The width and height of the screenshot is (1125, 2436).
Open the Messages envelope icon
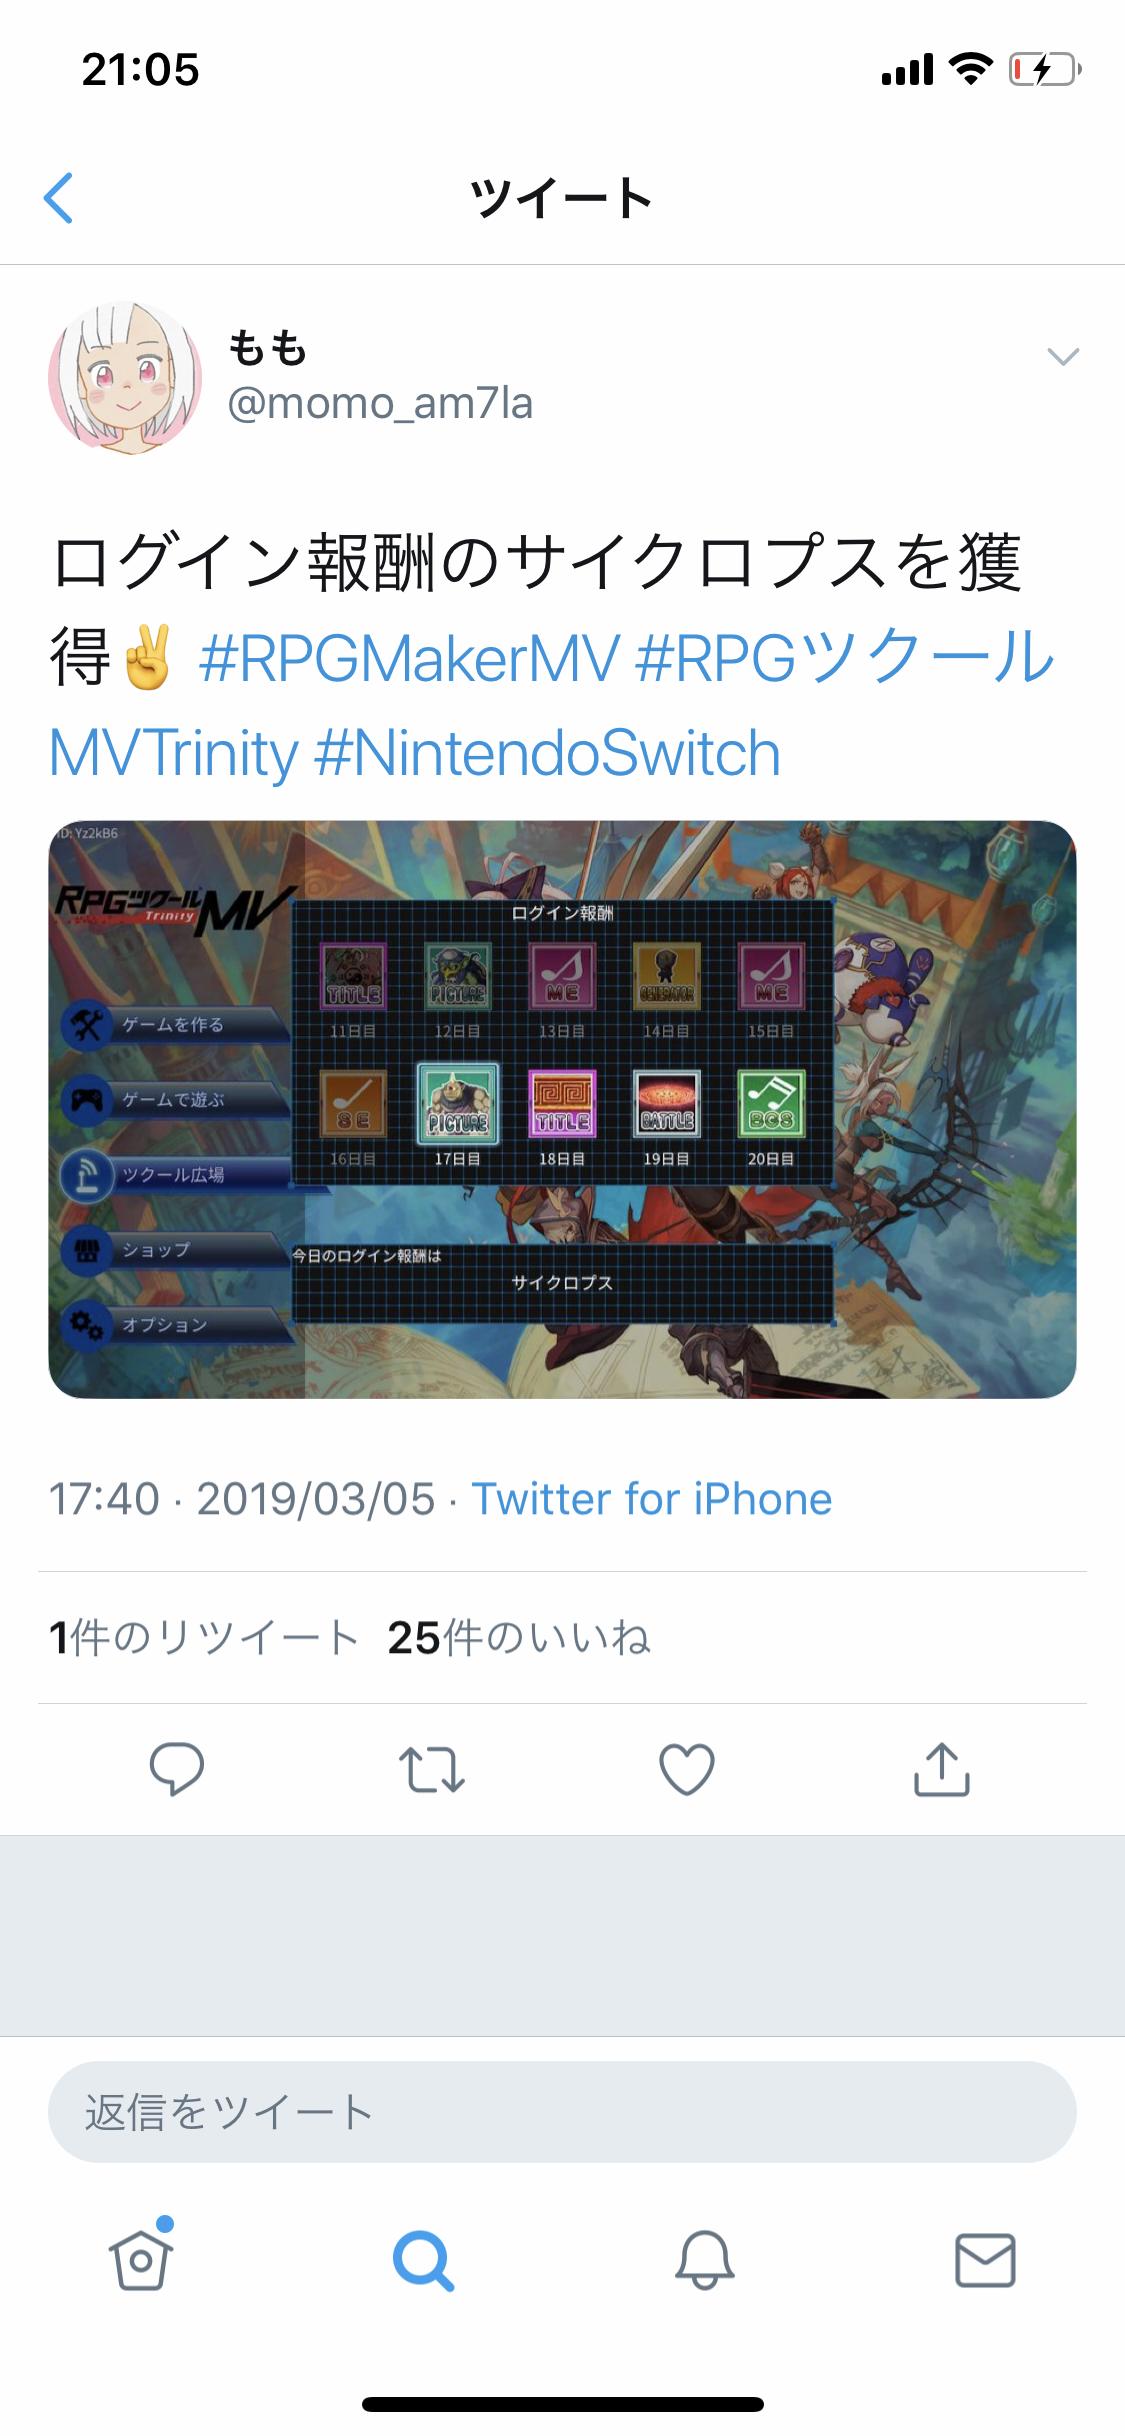pos(986,2260)
